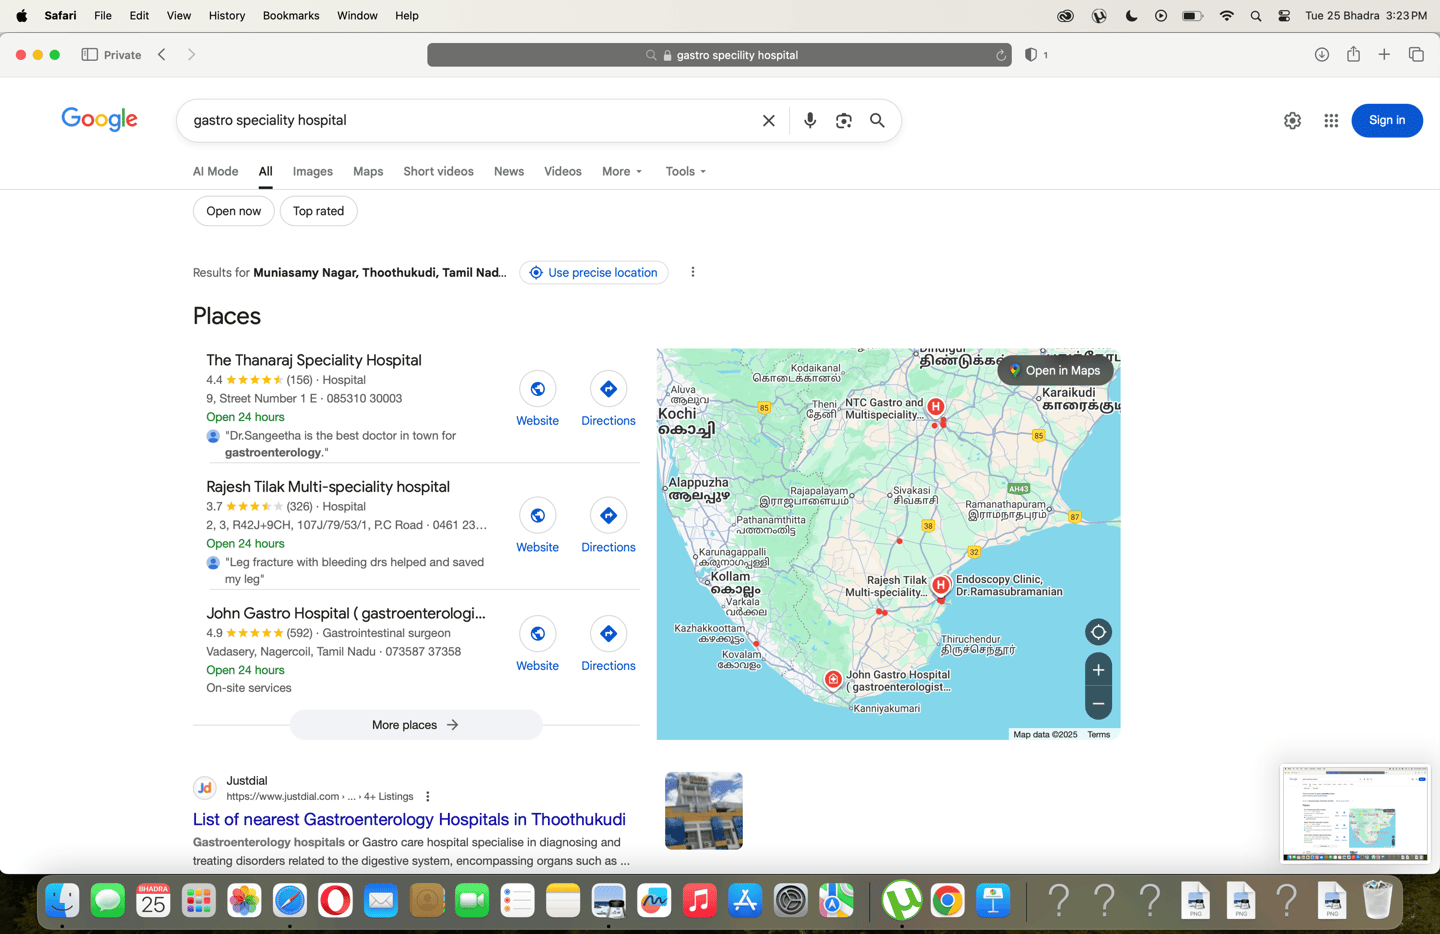
Task: Expand the More search categories dropdown
Action: pyautogui.click(x=622, y=172)
